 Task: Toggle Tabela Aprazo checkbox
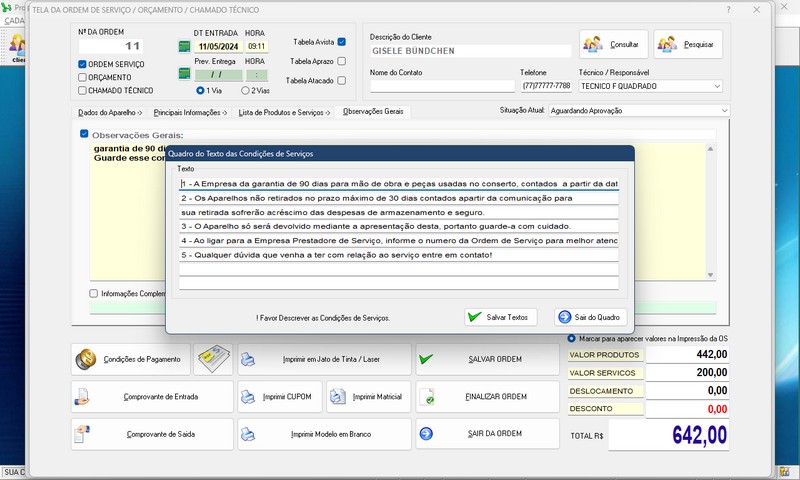coord(342,61)
